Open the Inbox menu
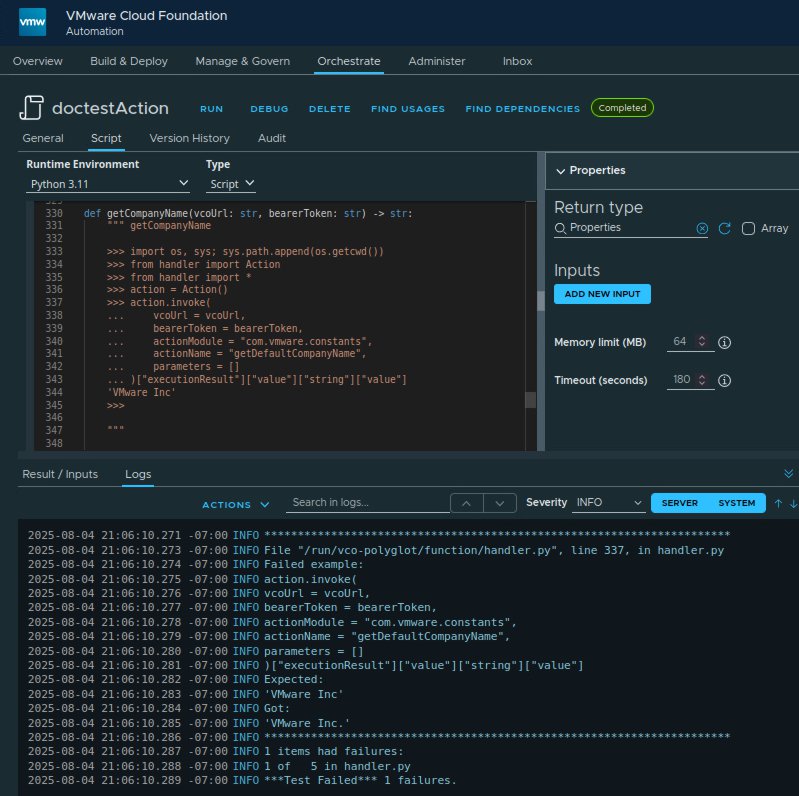799x796 pixels. pos(517,61)
